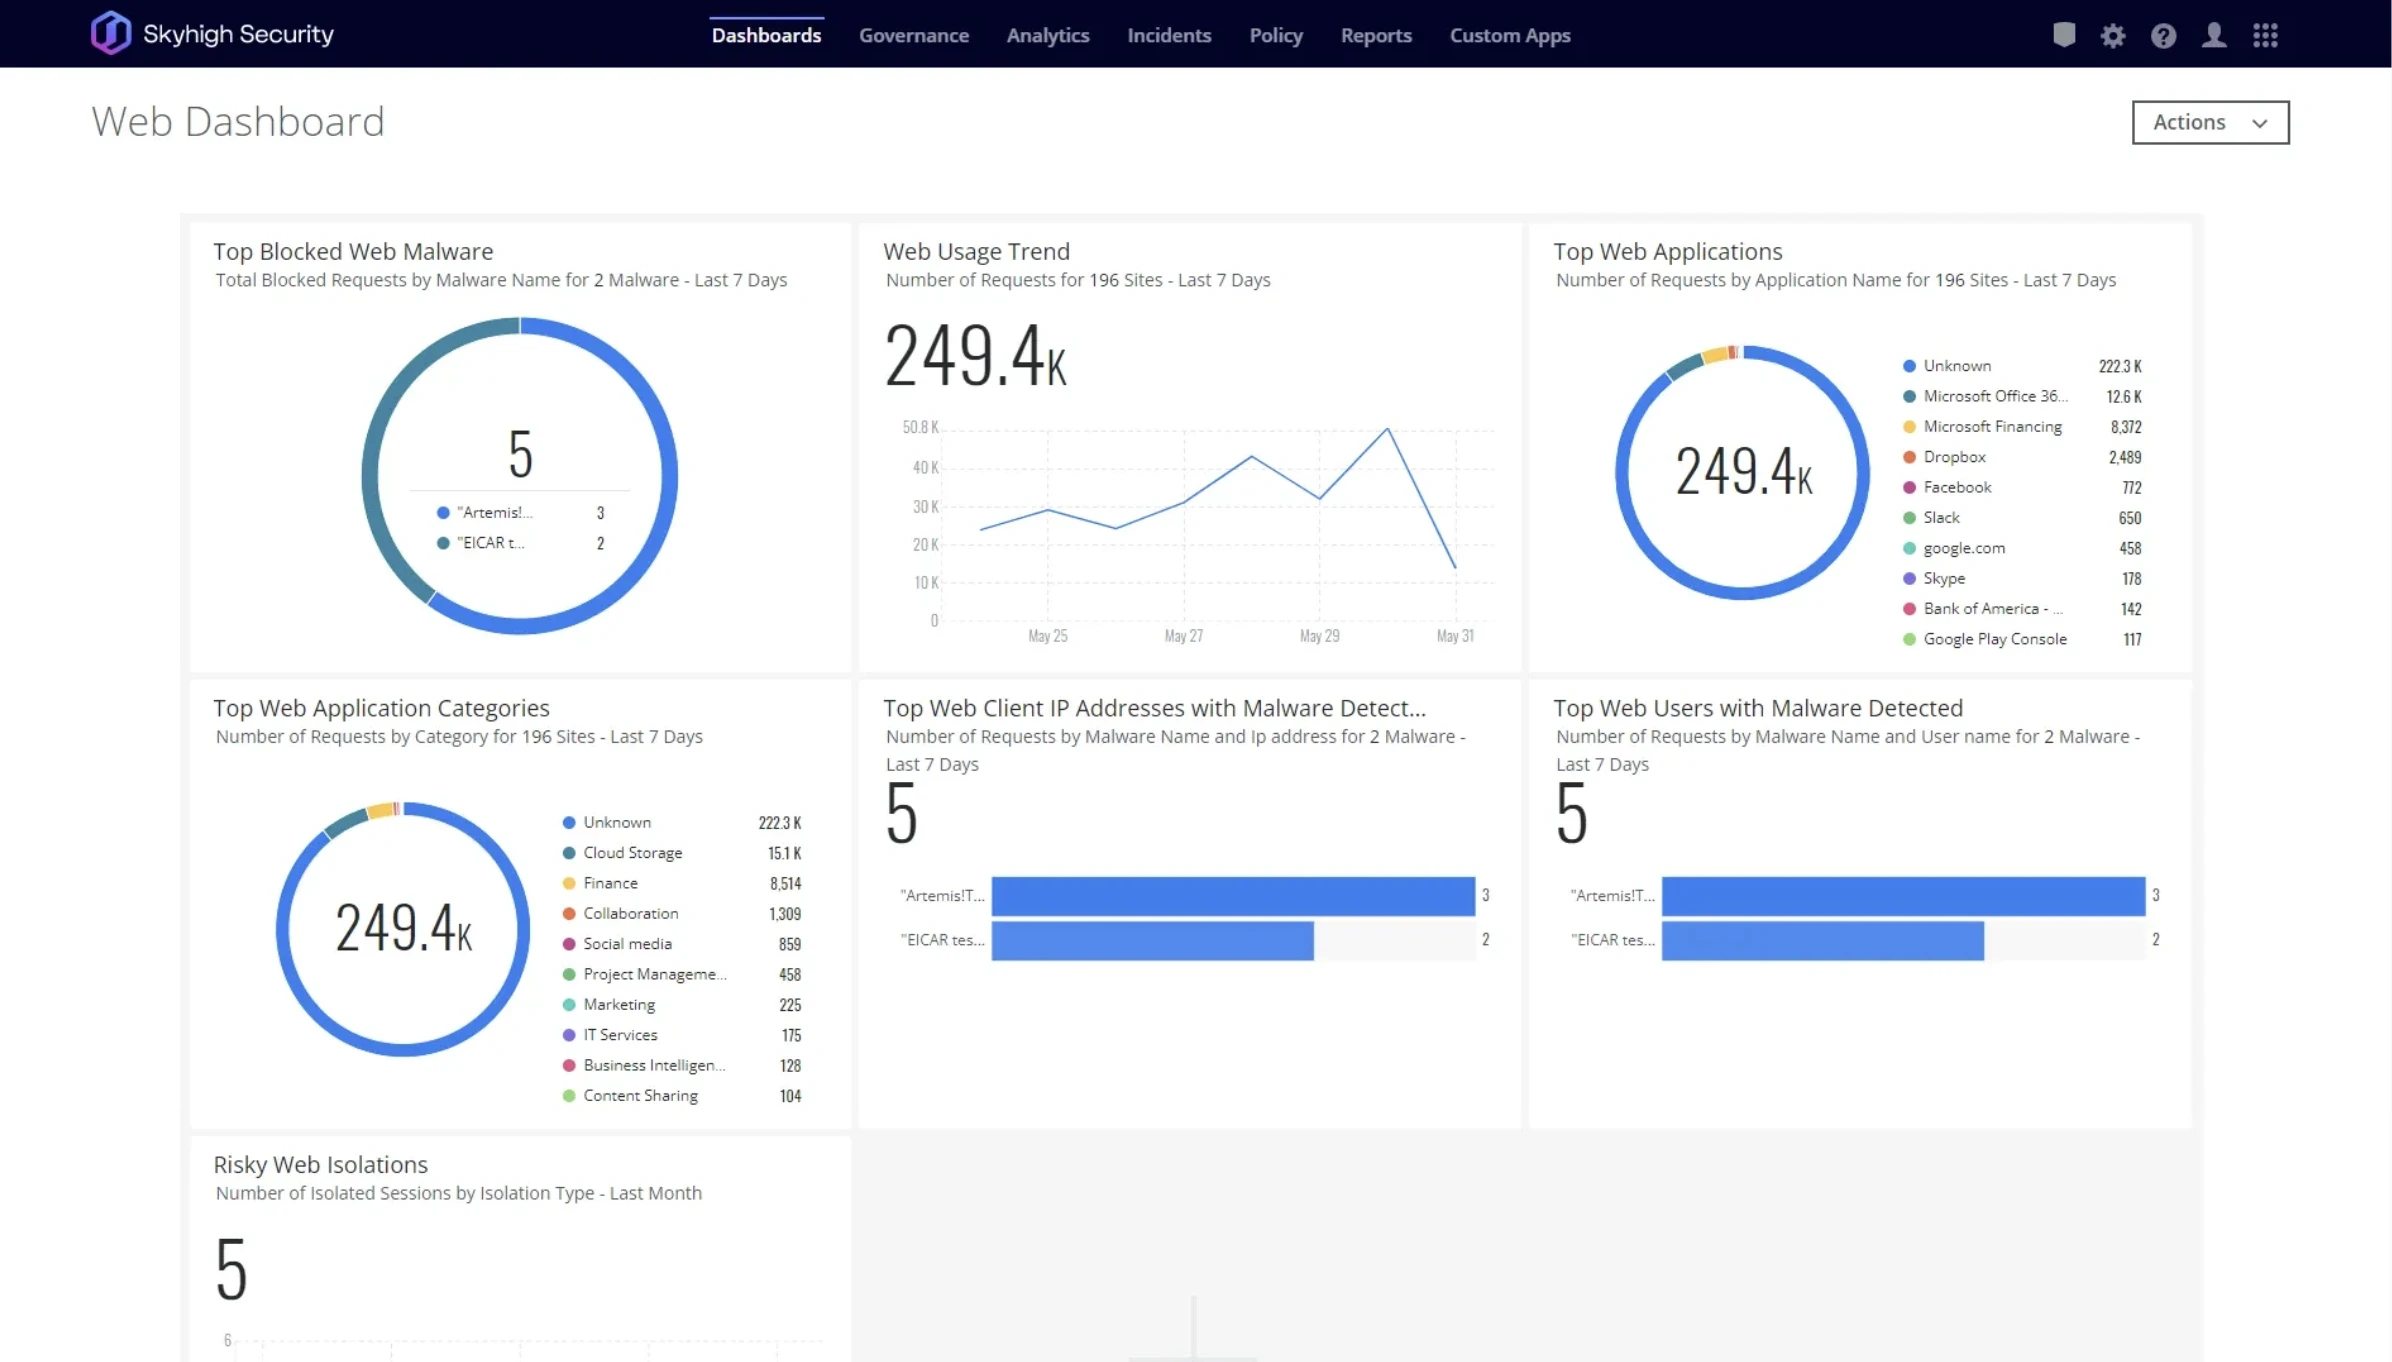The height and width of the screenshot is (1362, 2392).
Task: Open the Actions dropdown
Action: 2209,122
